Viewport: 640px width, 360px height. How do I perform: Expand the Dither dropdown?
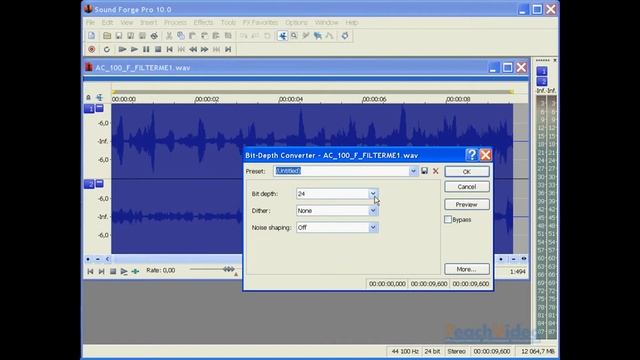click(373, 211)
